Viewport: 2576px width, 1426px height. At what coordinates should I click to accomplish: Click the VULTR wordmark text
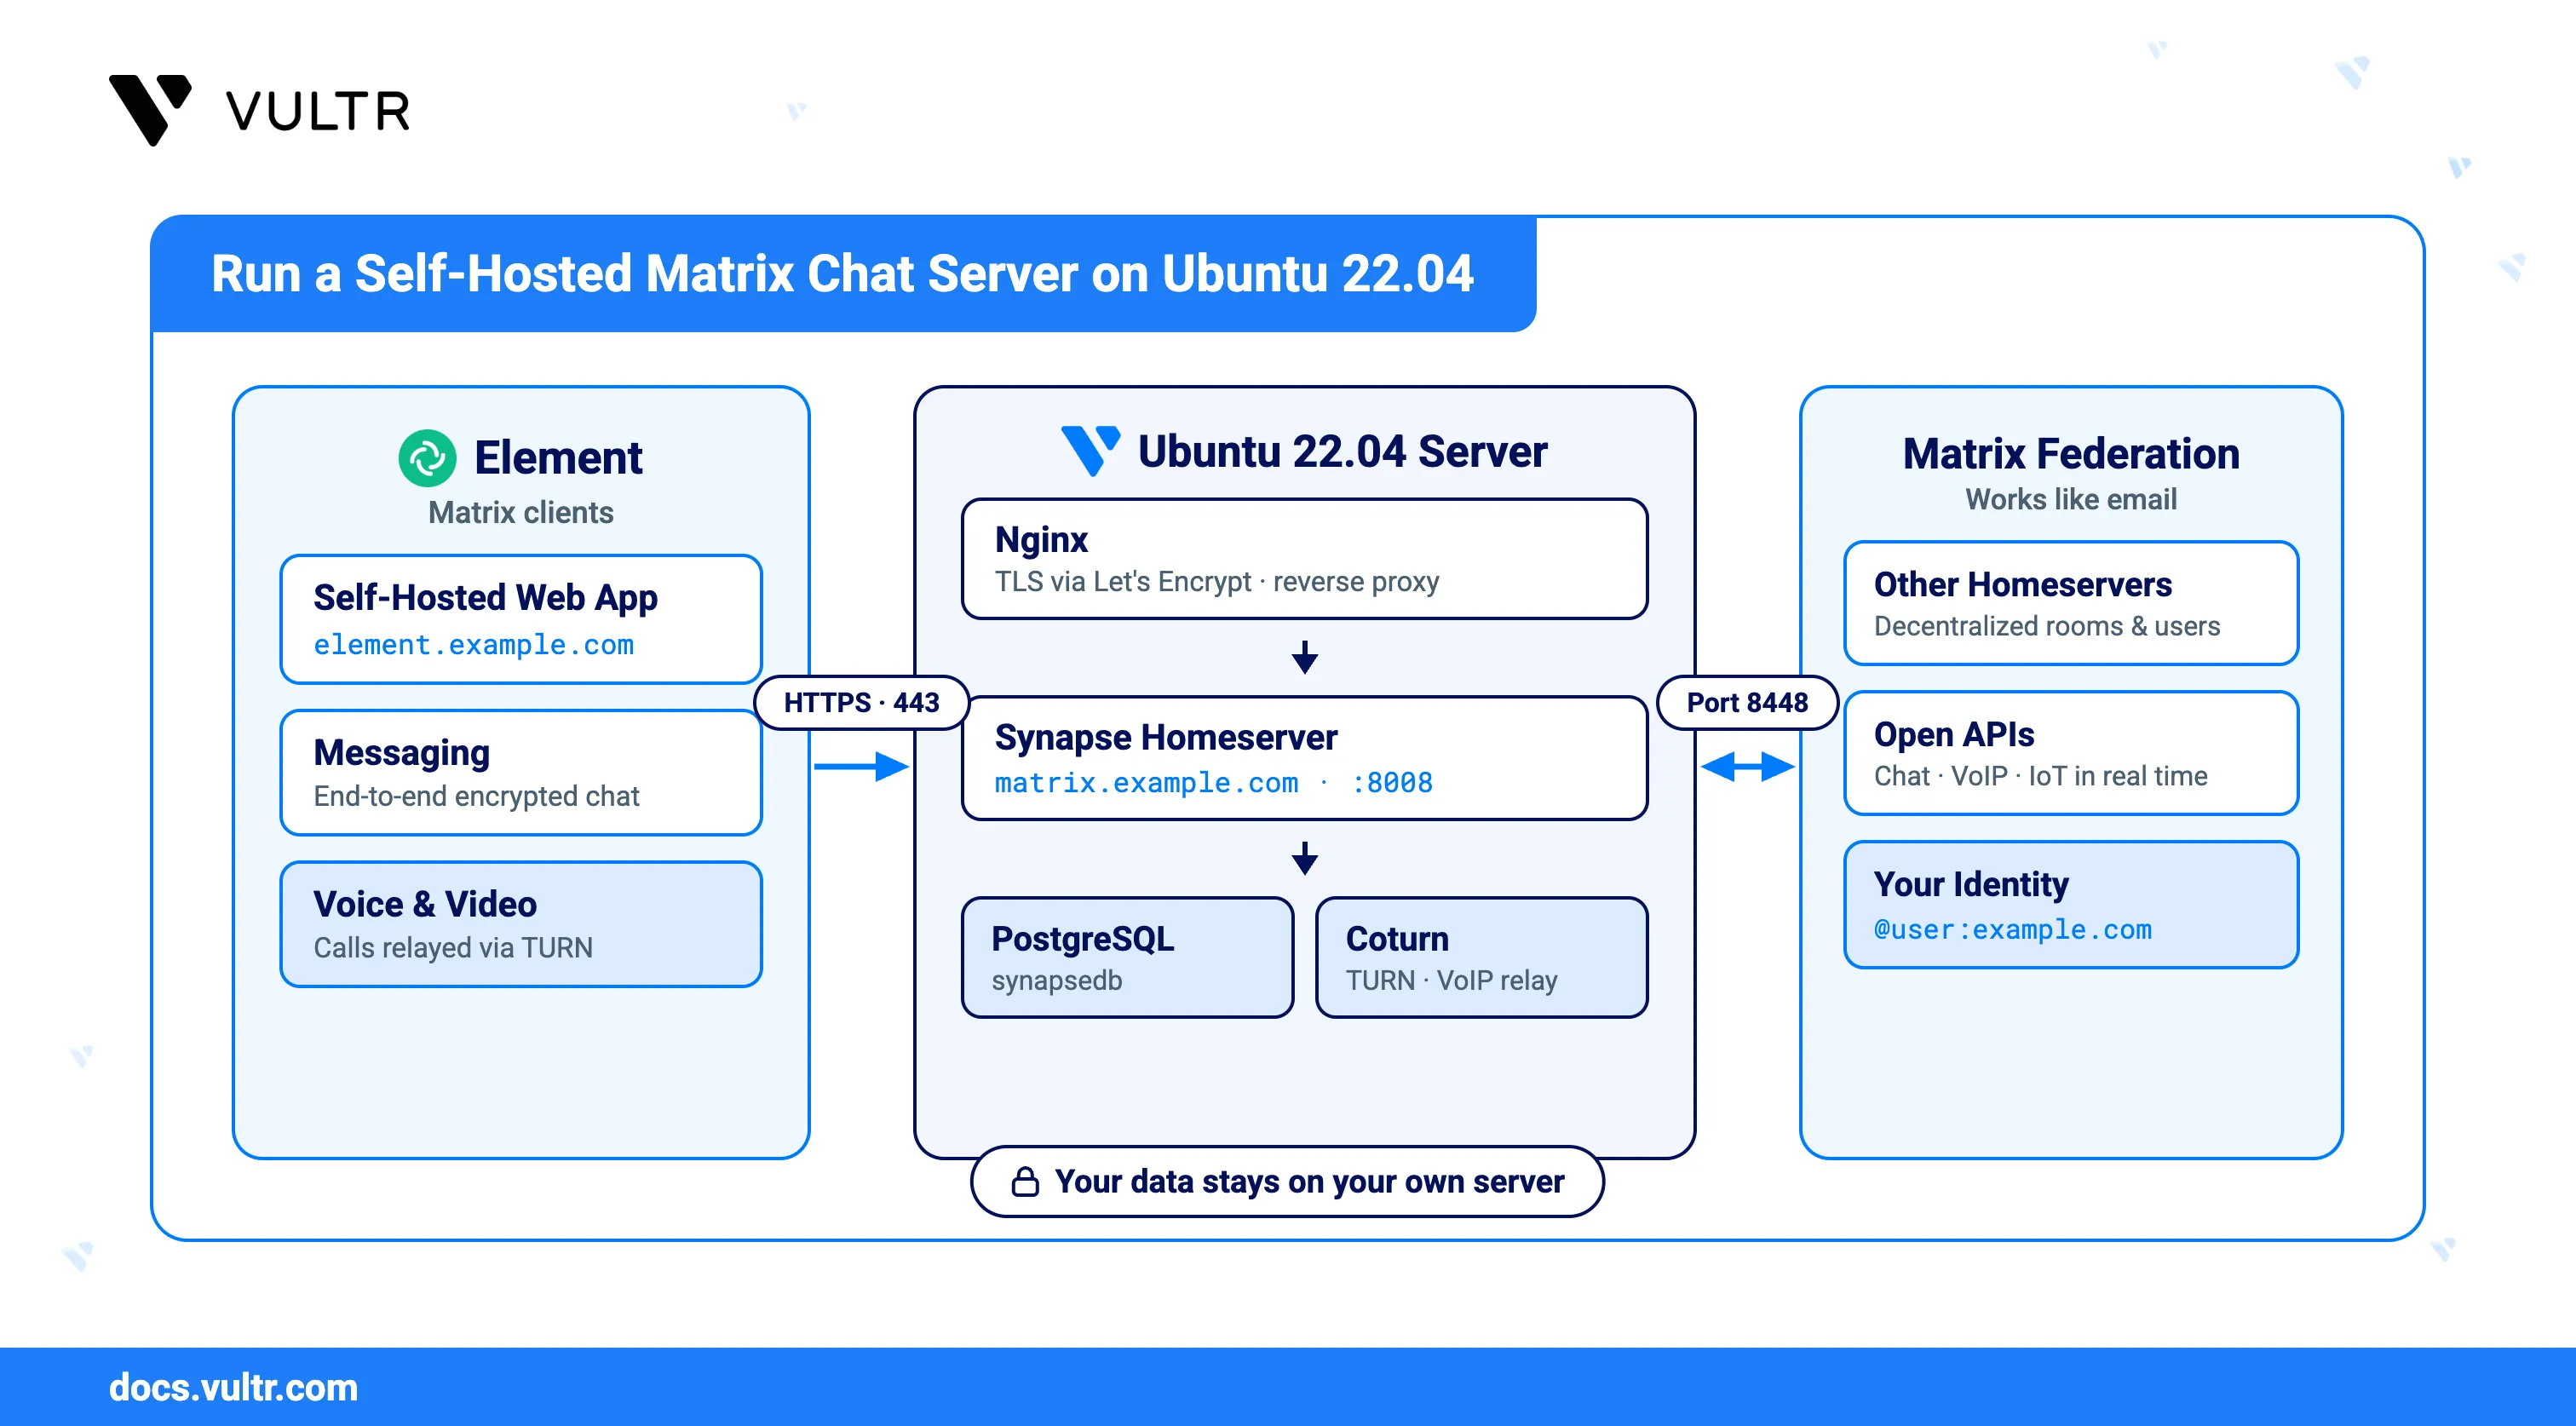318,111
